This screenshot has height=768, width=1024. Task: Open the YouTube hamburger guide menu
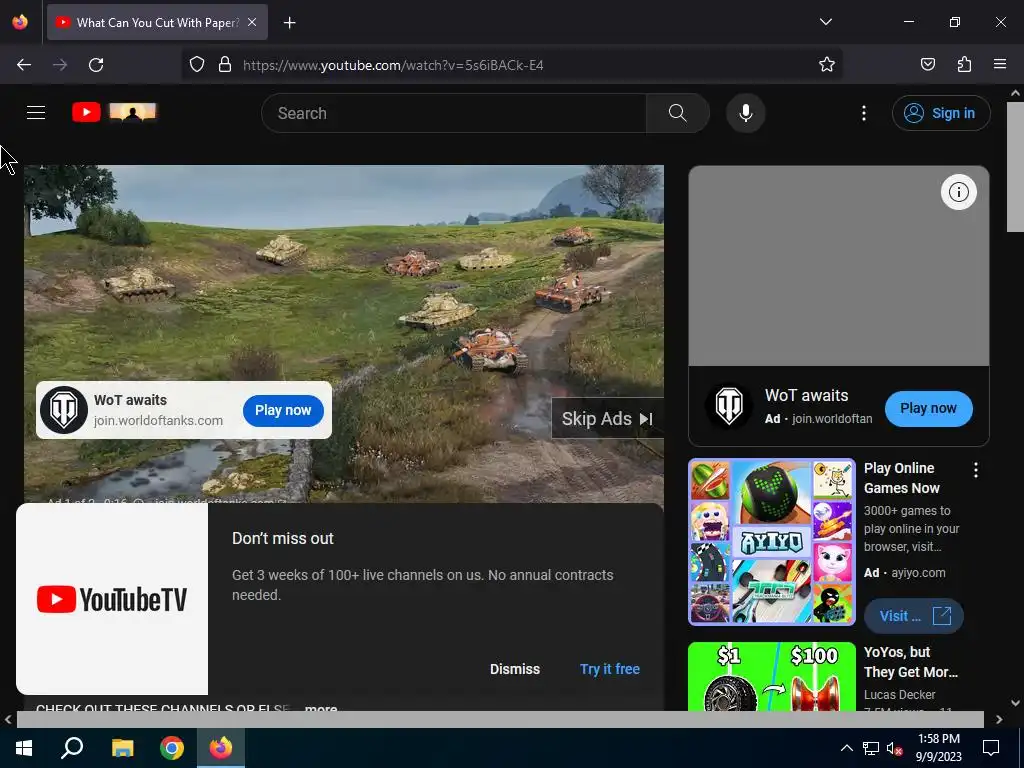(36, 112)
